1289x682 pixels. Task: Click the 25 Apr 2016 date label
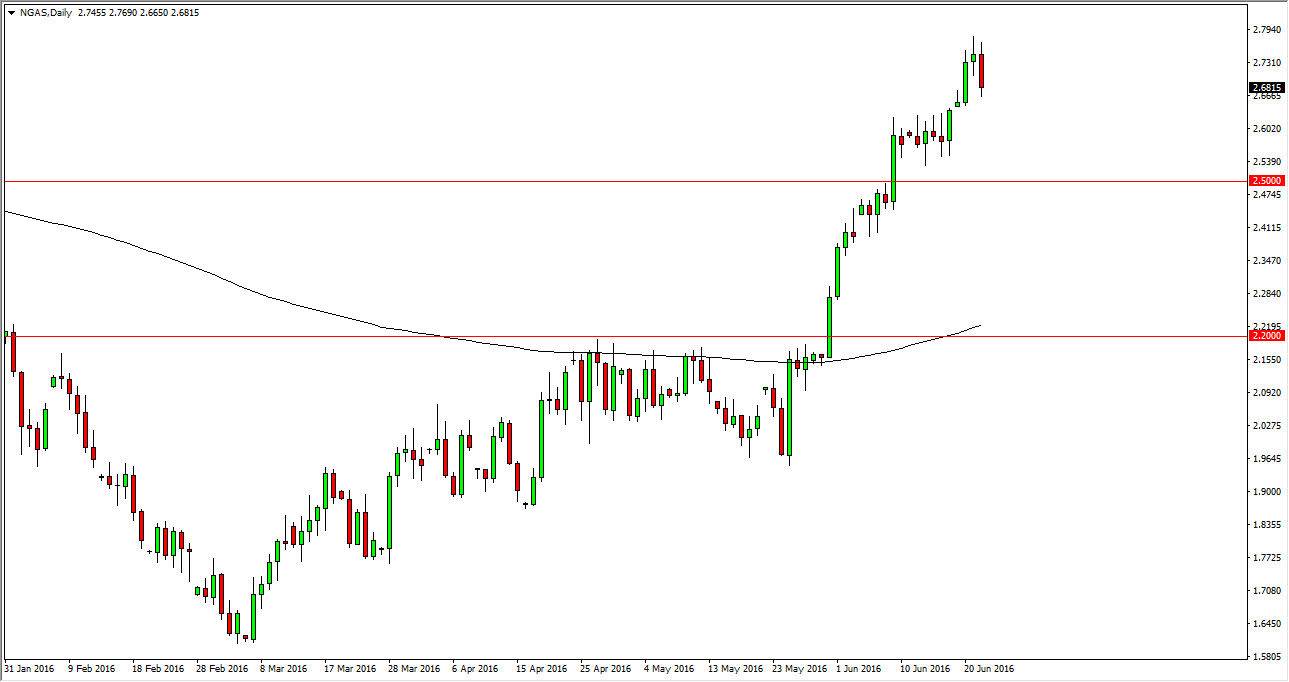[x=605, y=668]
